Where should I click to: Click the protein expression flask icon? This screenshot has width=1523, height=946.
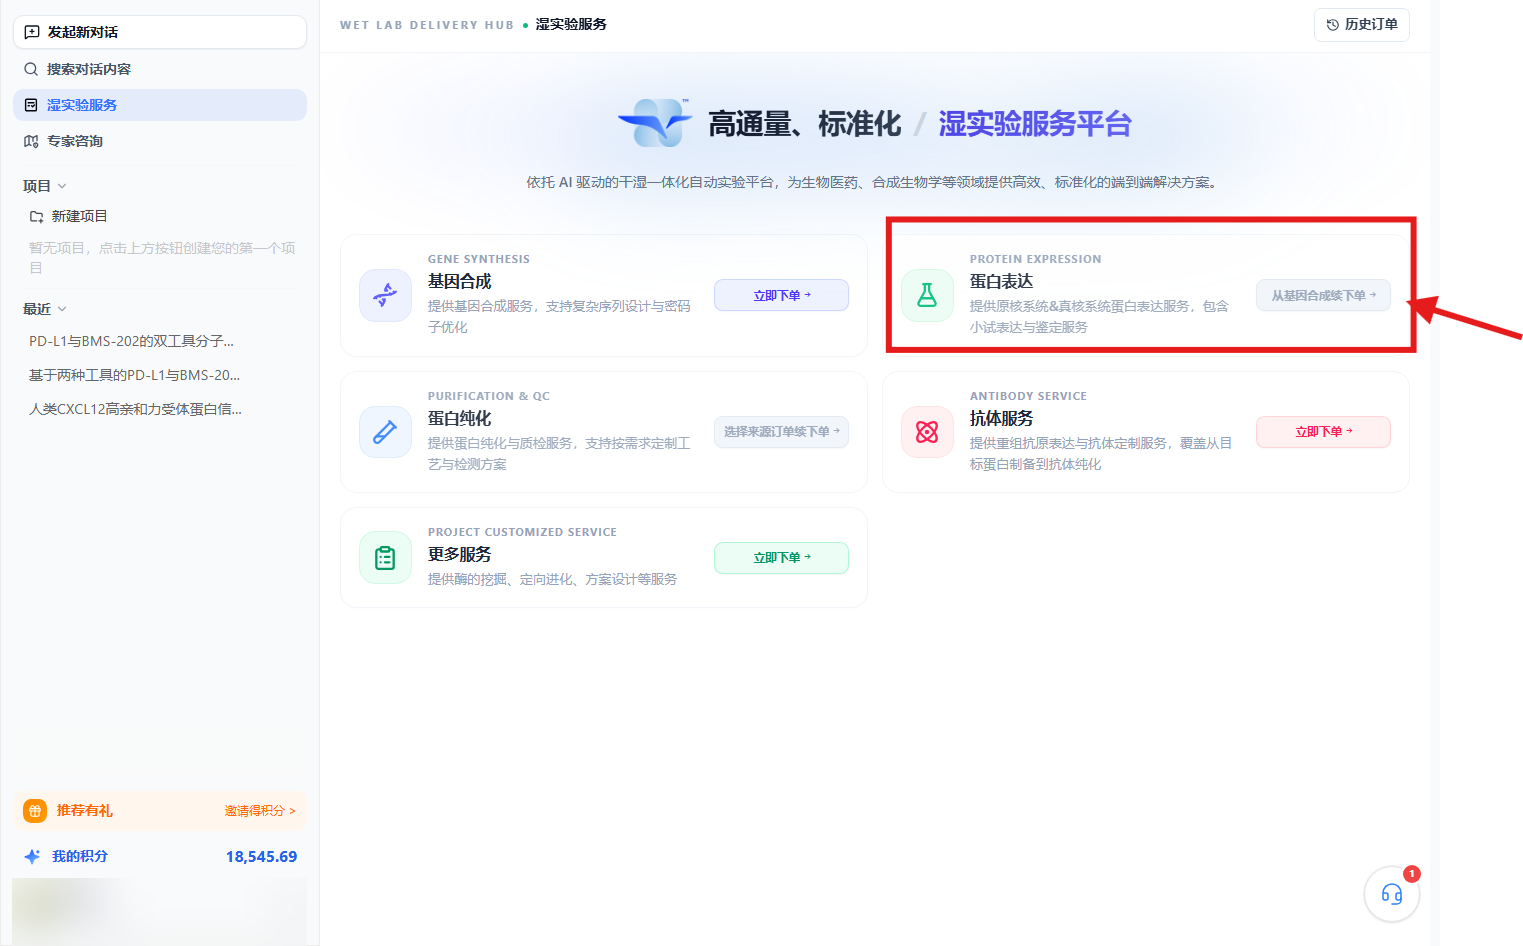[x=927, y=295]
